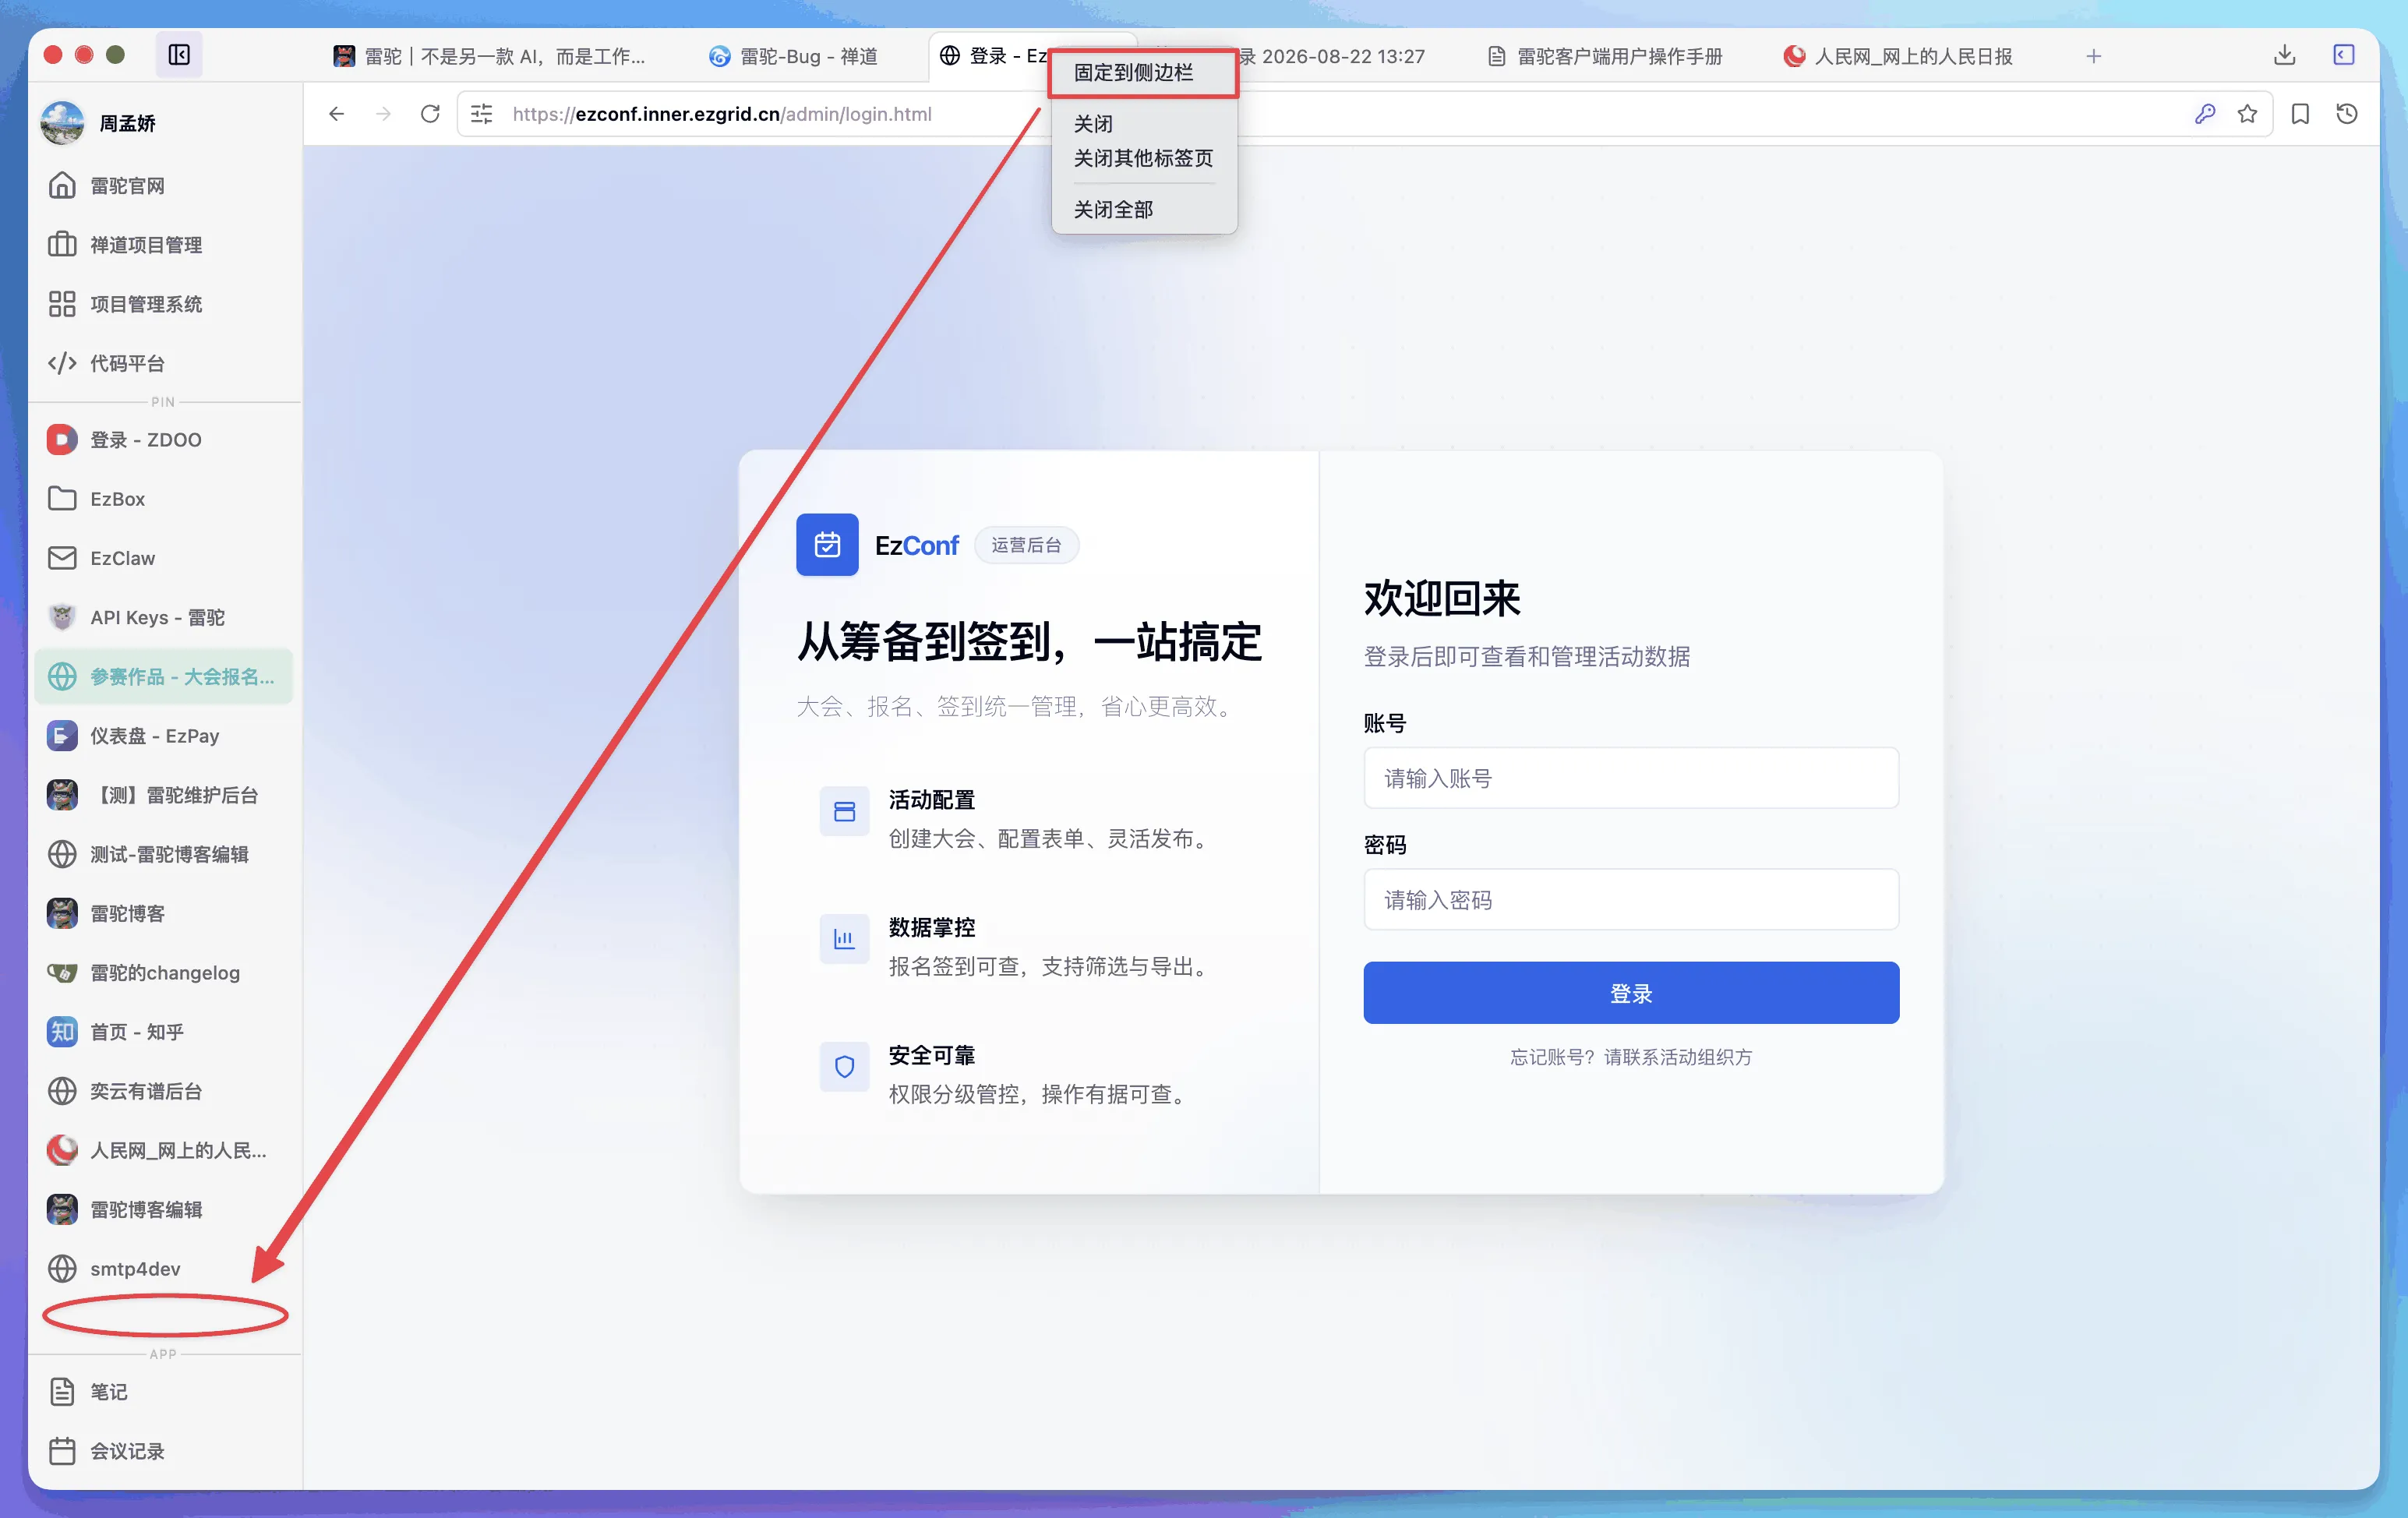Click the 周孟娇 user avatar
Screen dimensions: 2408x1518
pos(62,123)
